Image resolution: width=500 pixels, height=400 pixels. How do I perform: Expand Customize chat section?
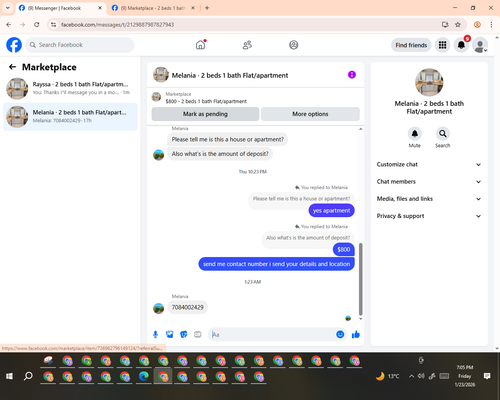click(429, 164)
